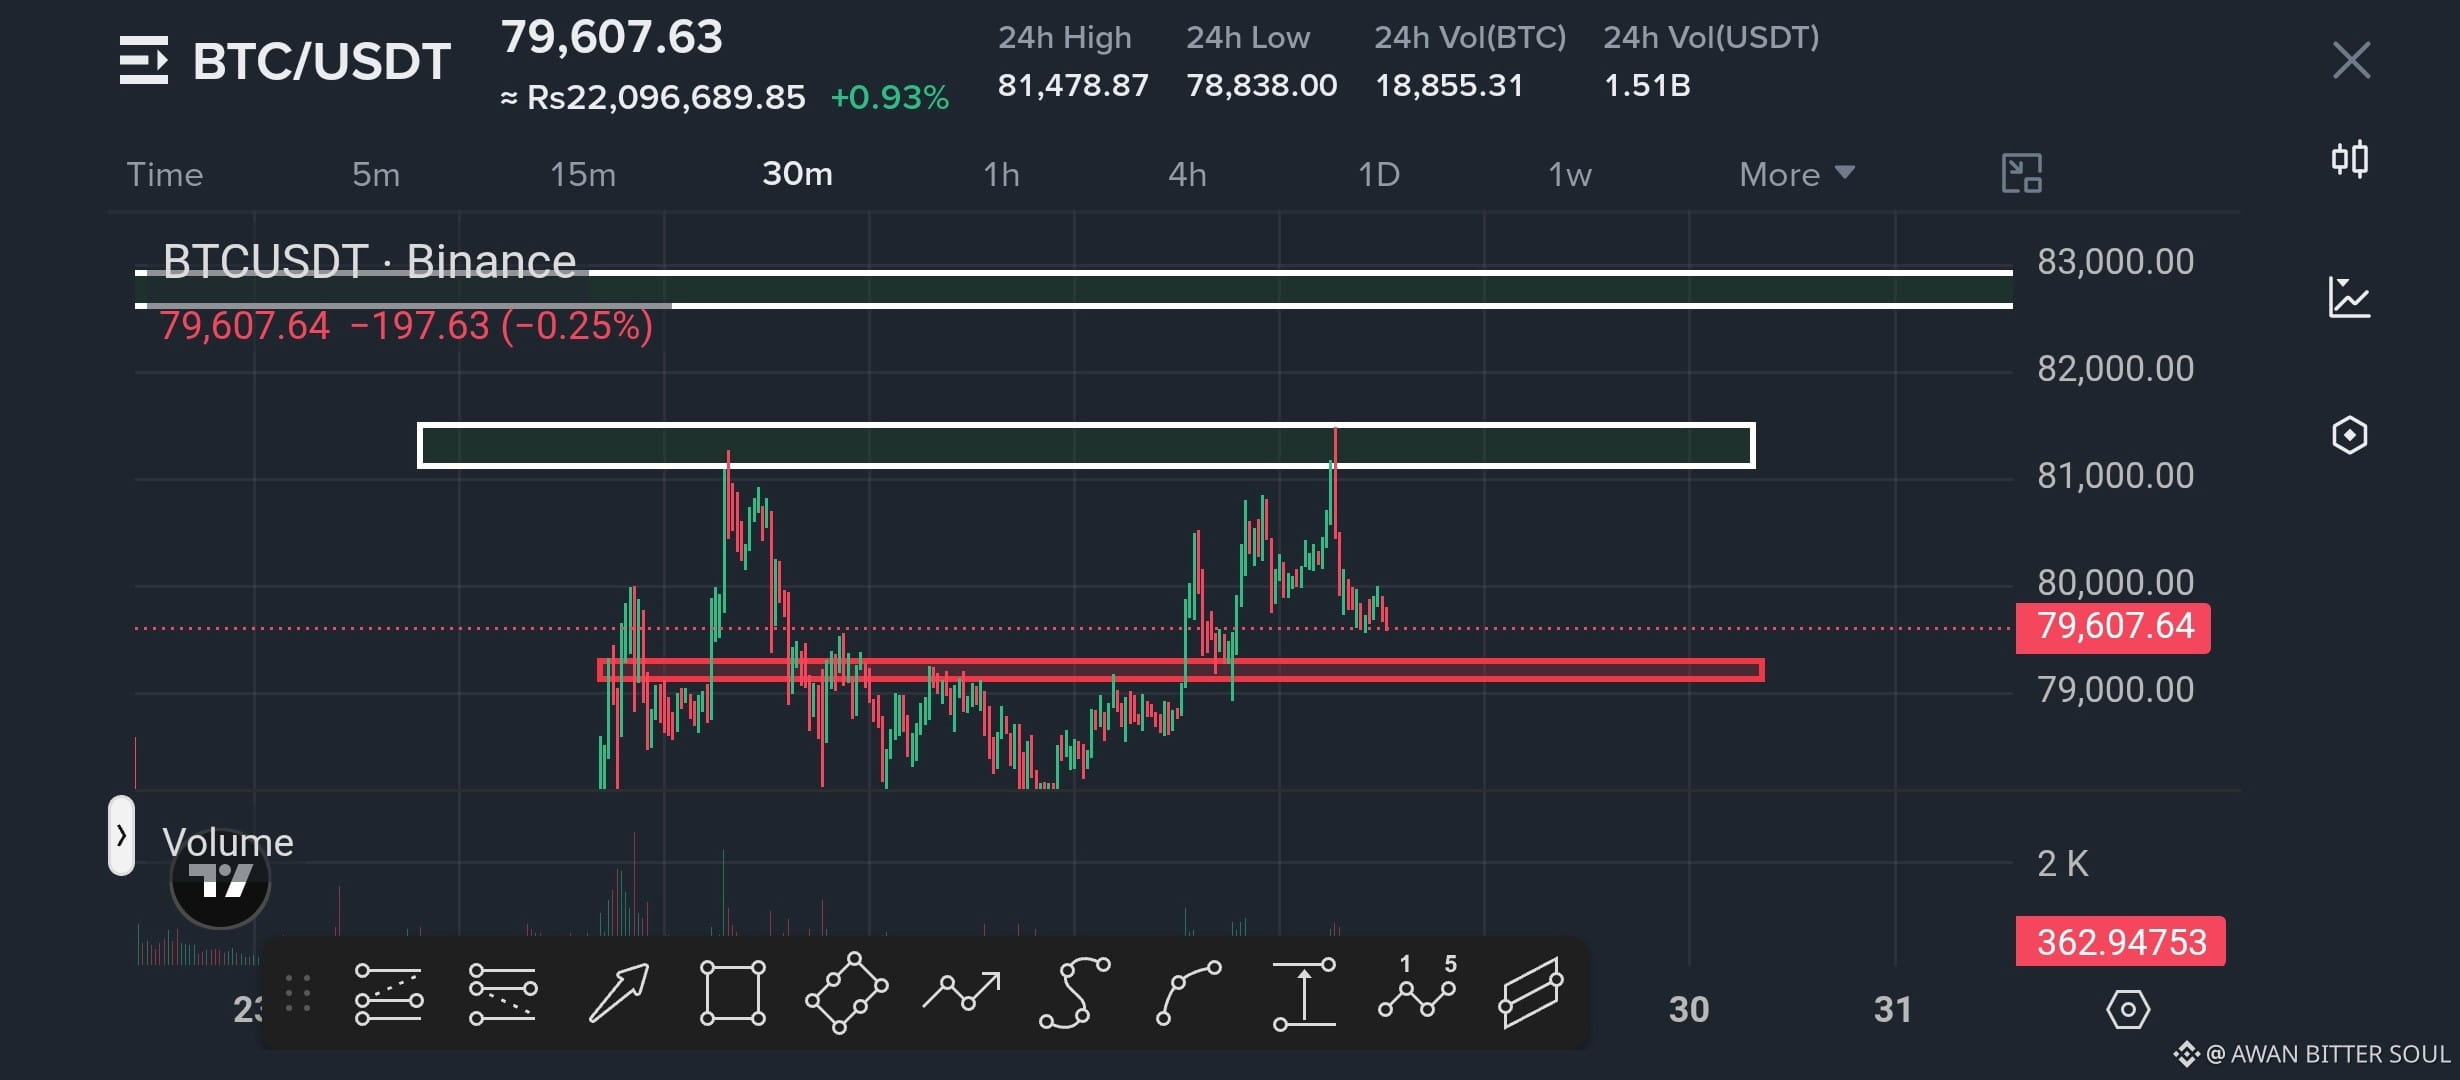Select the 1D timeframe
The height and width of the screenshot is (1080, 2460).
pyautogui.click(x=1378, y=174)
